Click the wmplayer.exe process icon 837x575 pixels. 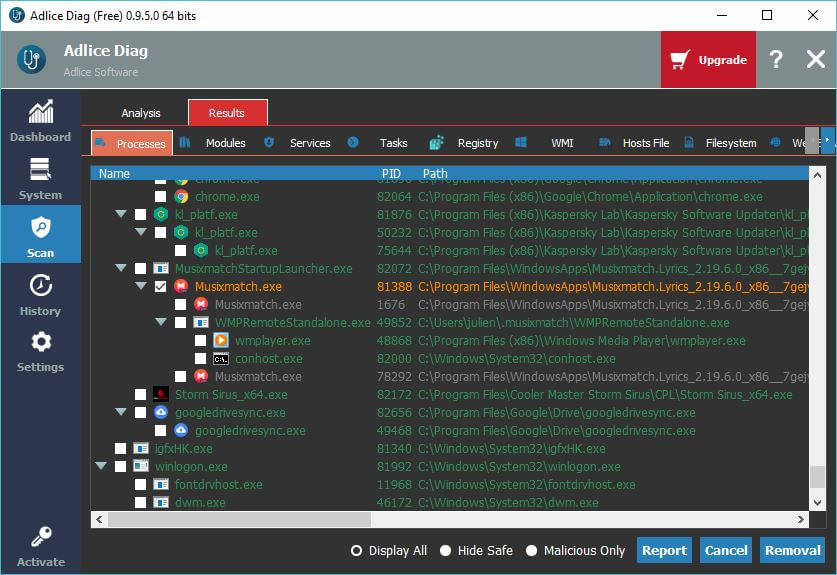pos(221,341)
